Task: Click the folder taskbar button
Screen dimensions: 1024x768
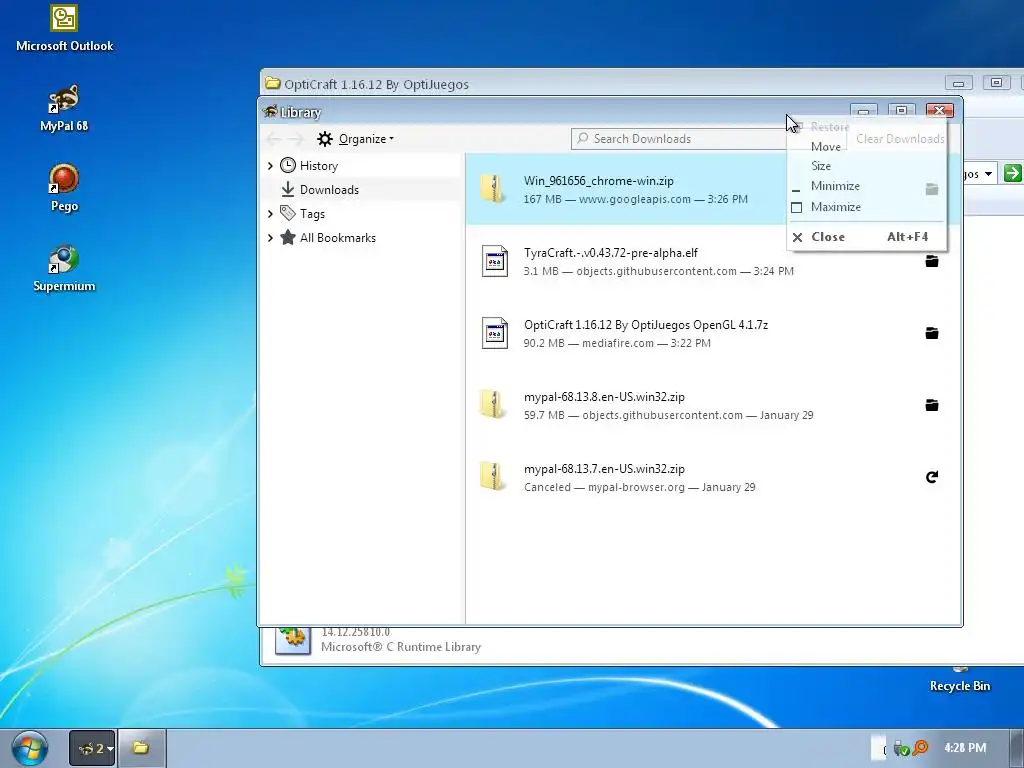Action: coord(141,748)
